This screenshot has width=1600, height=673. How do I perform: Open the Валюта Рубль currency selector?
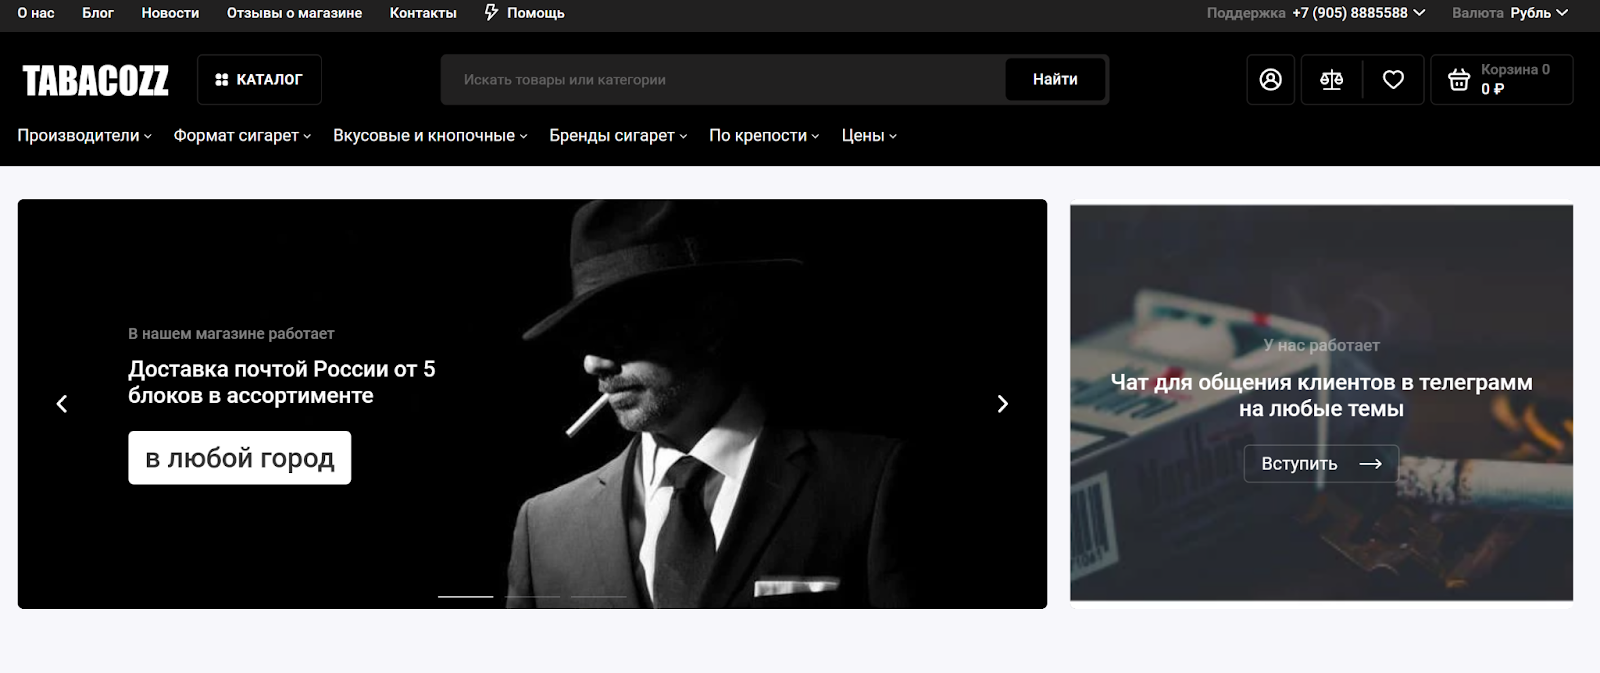pos(1510,13)
